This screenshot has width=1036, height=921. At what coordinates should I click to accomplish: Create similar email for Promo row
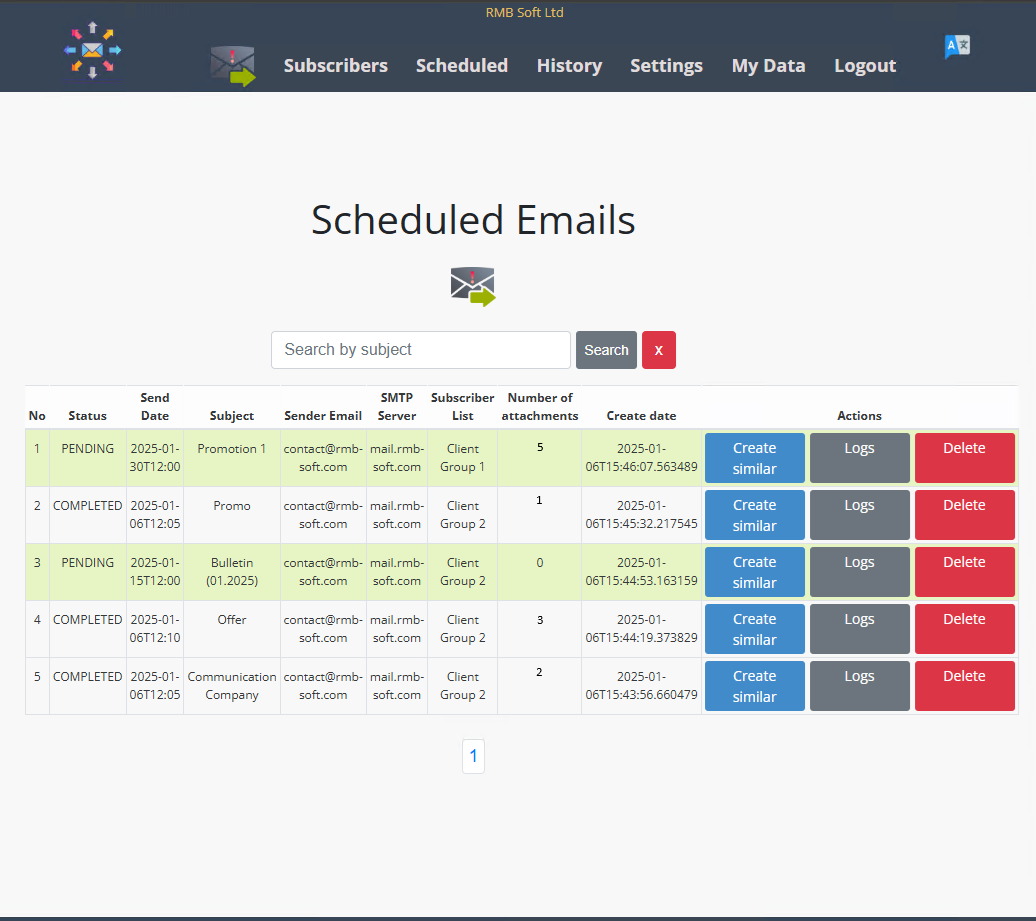755,515
